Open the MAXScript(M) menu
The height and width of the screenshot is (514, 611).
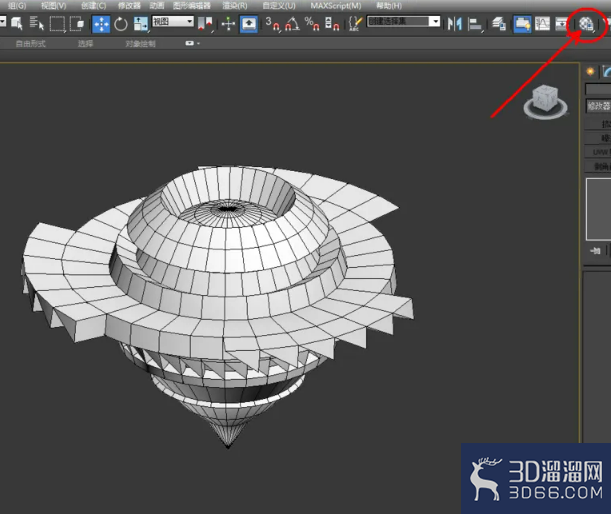(336, 6)
